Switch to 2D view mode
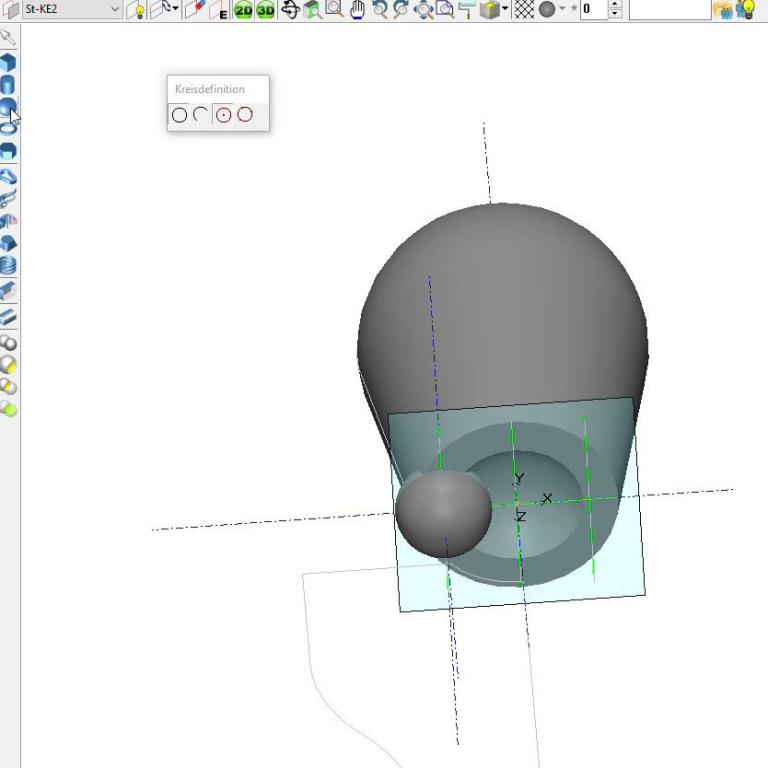Viewport: 768px width, 768px height. 243,10
